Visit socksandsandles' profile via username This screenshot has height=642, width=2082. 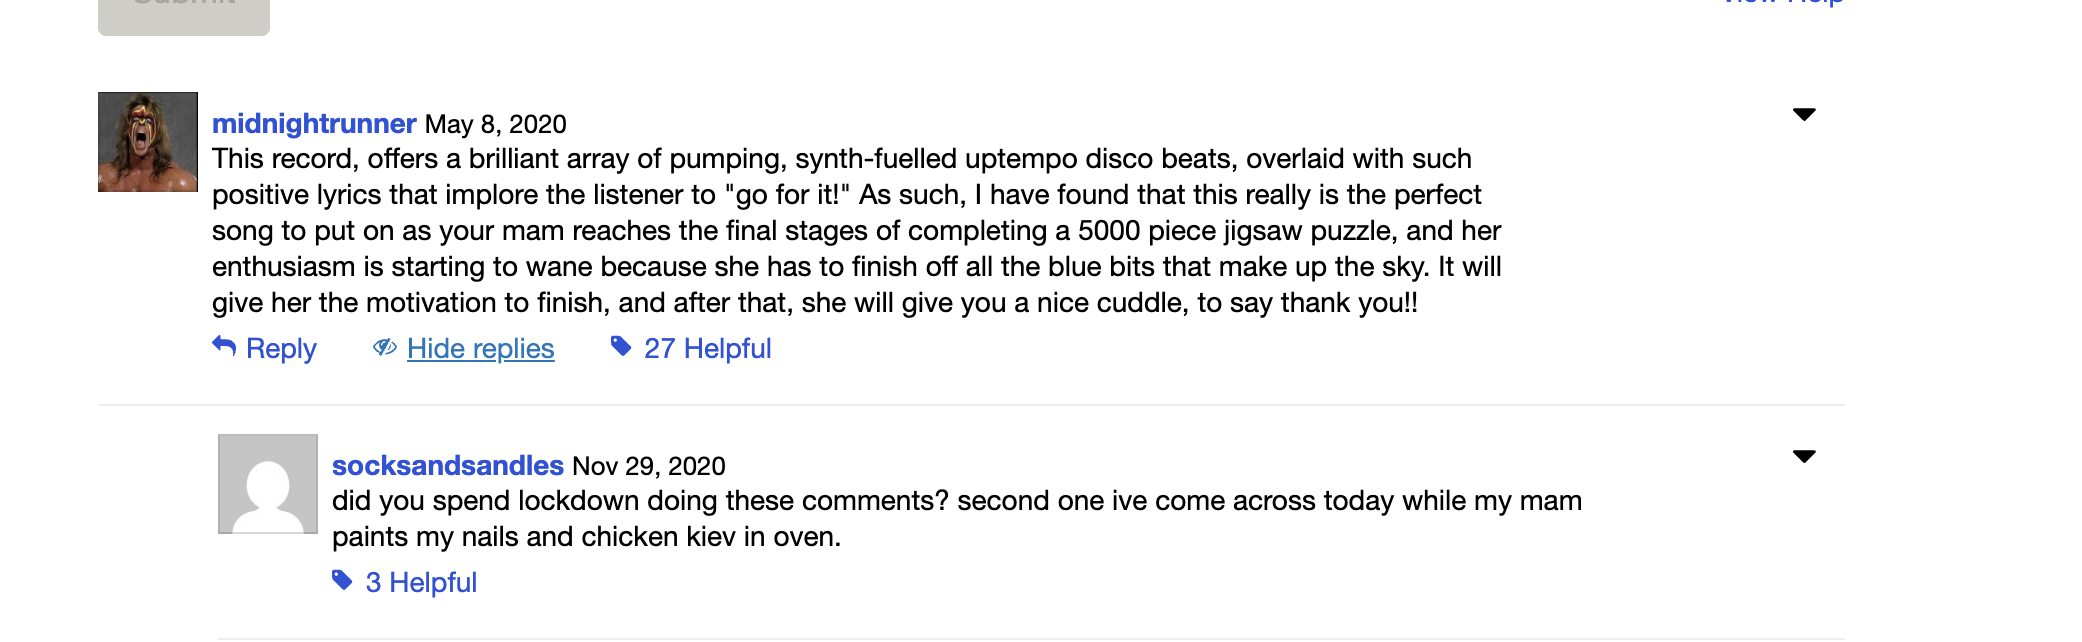point(448,465)
